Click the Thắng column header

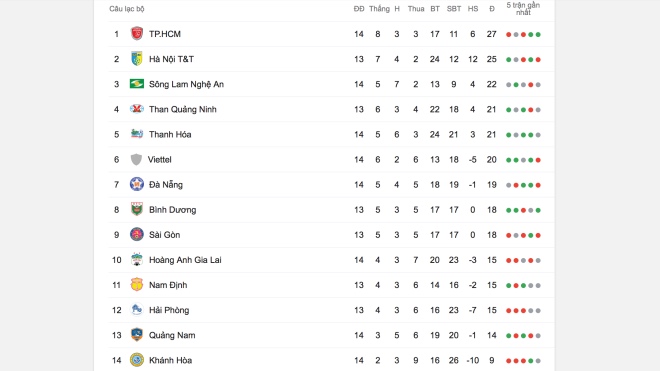click(379, 9)
